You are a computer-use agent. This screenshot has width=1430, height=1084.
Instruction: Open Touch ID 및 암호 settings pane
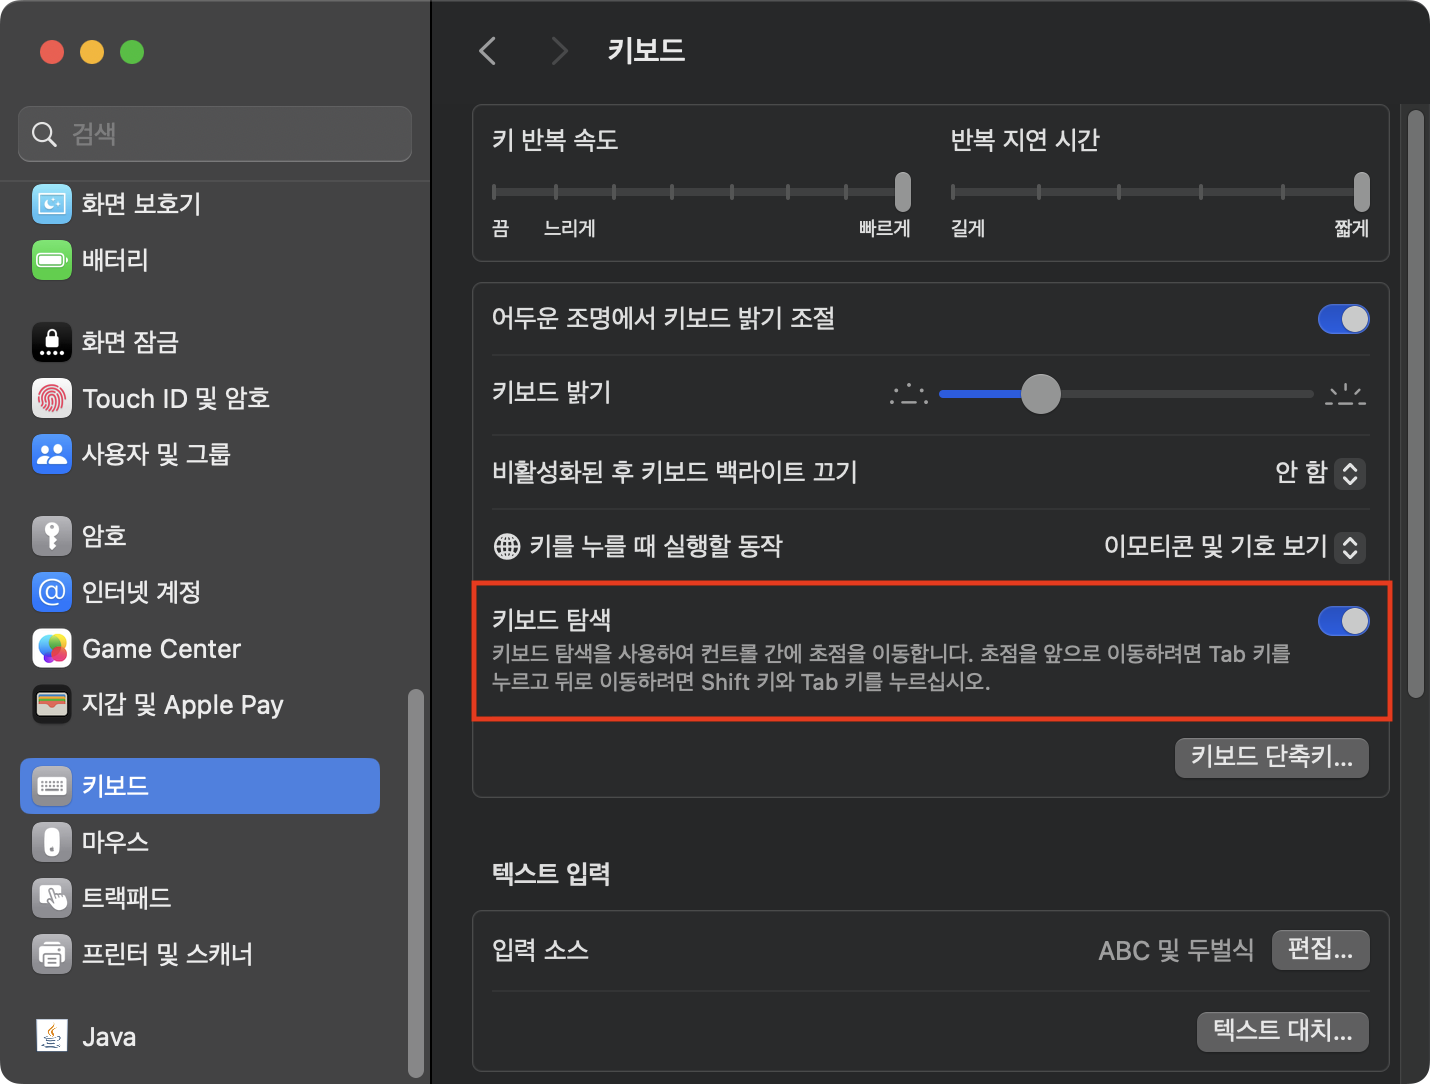[200, 398]
